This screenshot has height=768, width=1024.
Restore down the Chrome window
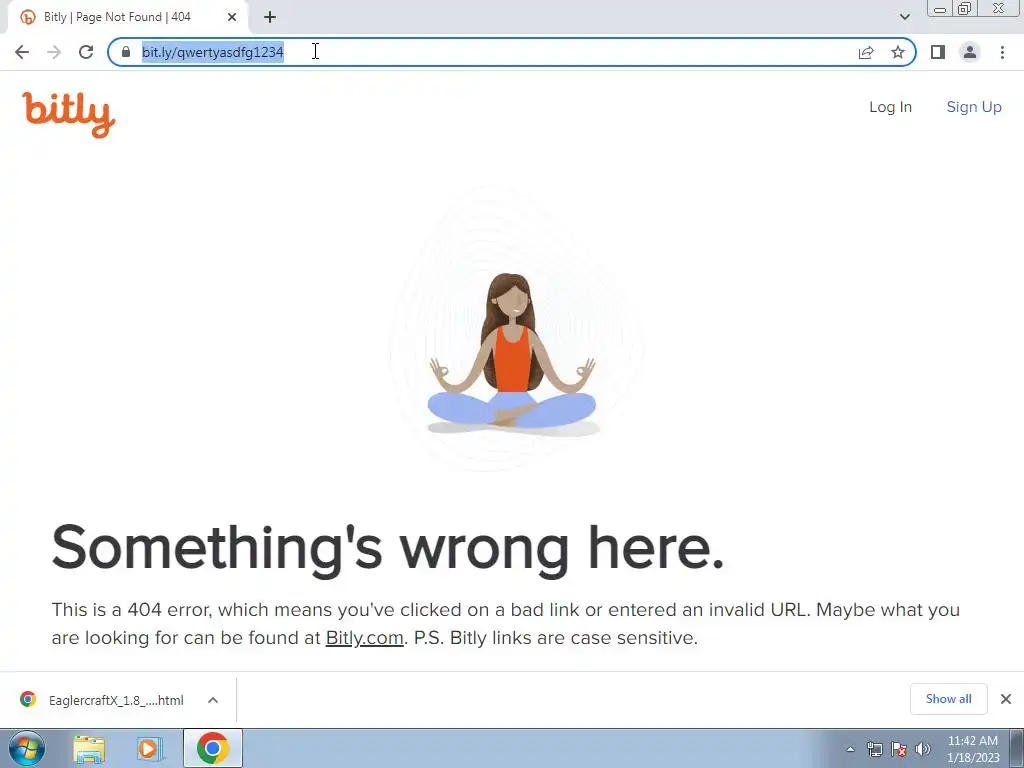pyautogui.click(x=964, y=9)
